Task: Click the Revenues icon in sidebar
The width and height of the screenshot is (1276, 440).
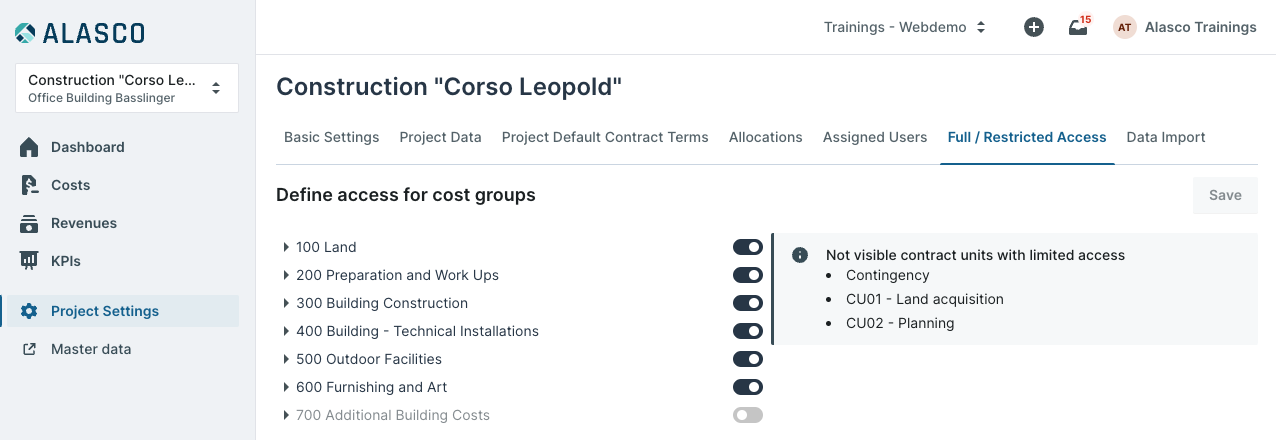Action: (x=29, y=223)
